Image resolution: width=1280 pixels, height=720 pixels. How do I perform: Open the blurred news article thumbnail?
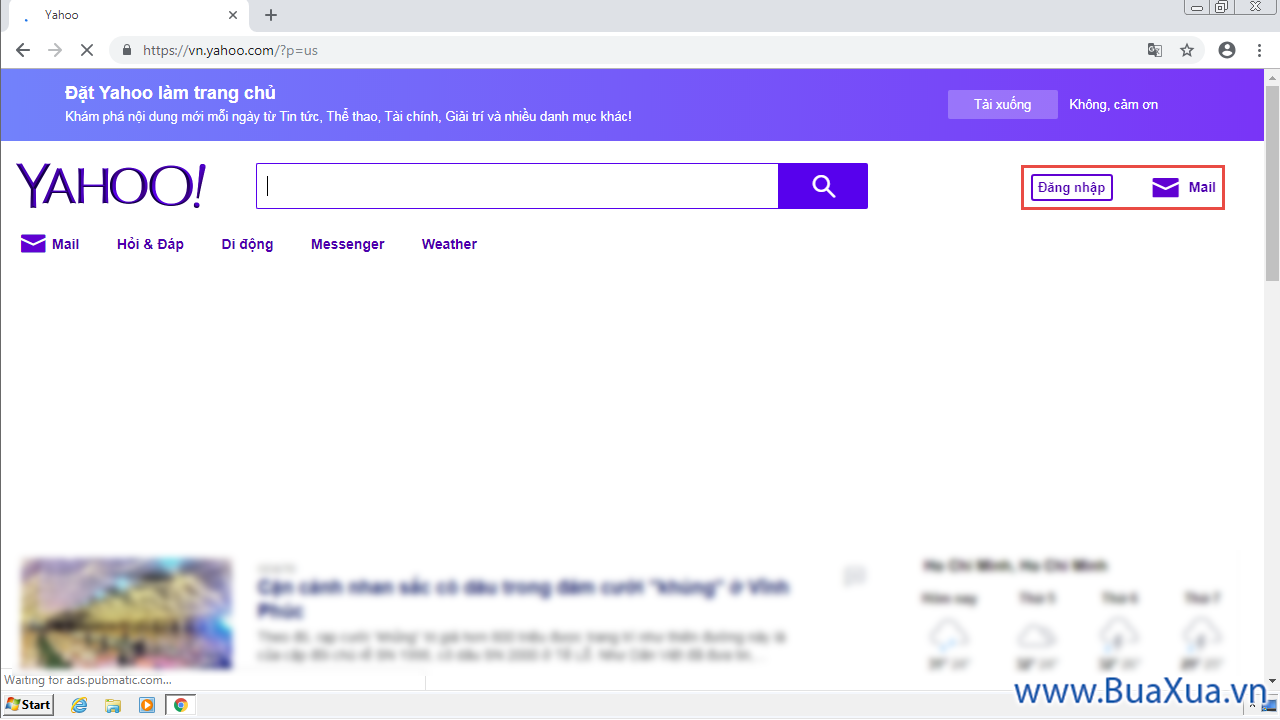(127, 613)
